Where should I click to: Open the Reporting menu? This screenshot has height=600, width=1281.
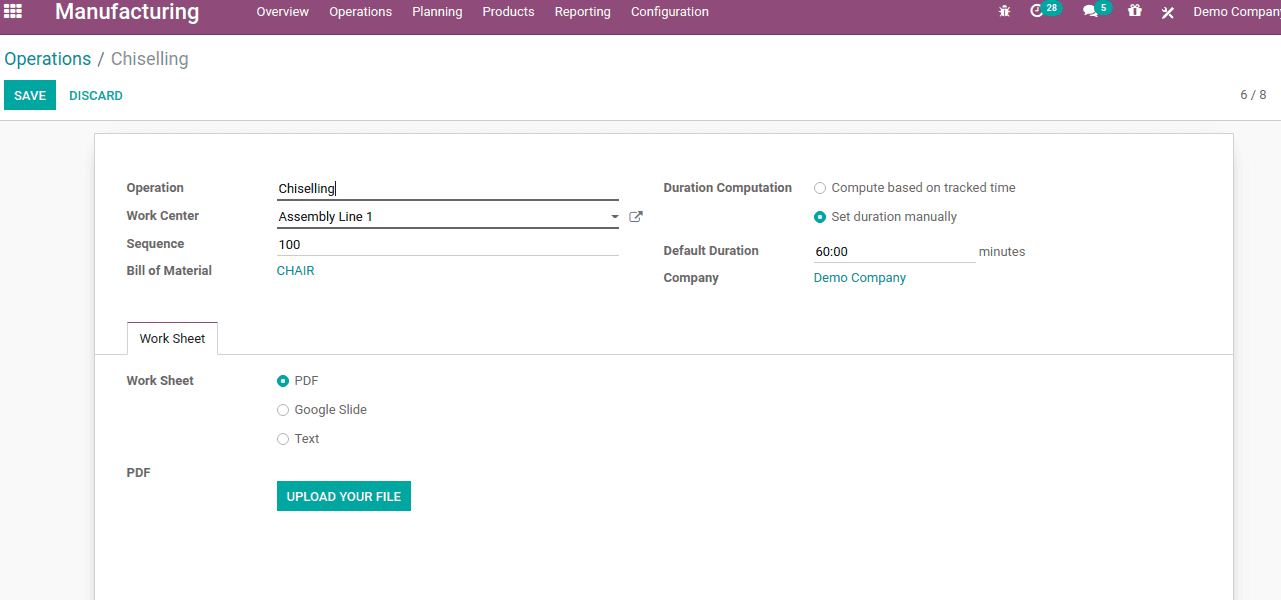[x=583, y=12]
